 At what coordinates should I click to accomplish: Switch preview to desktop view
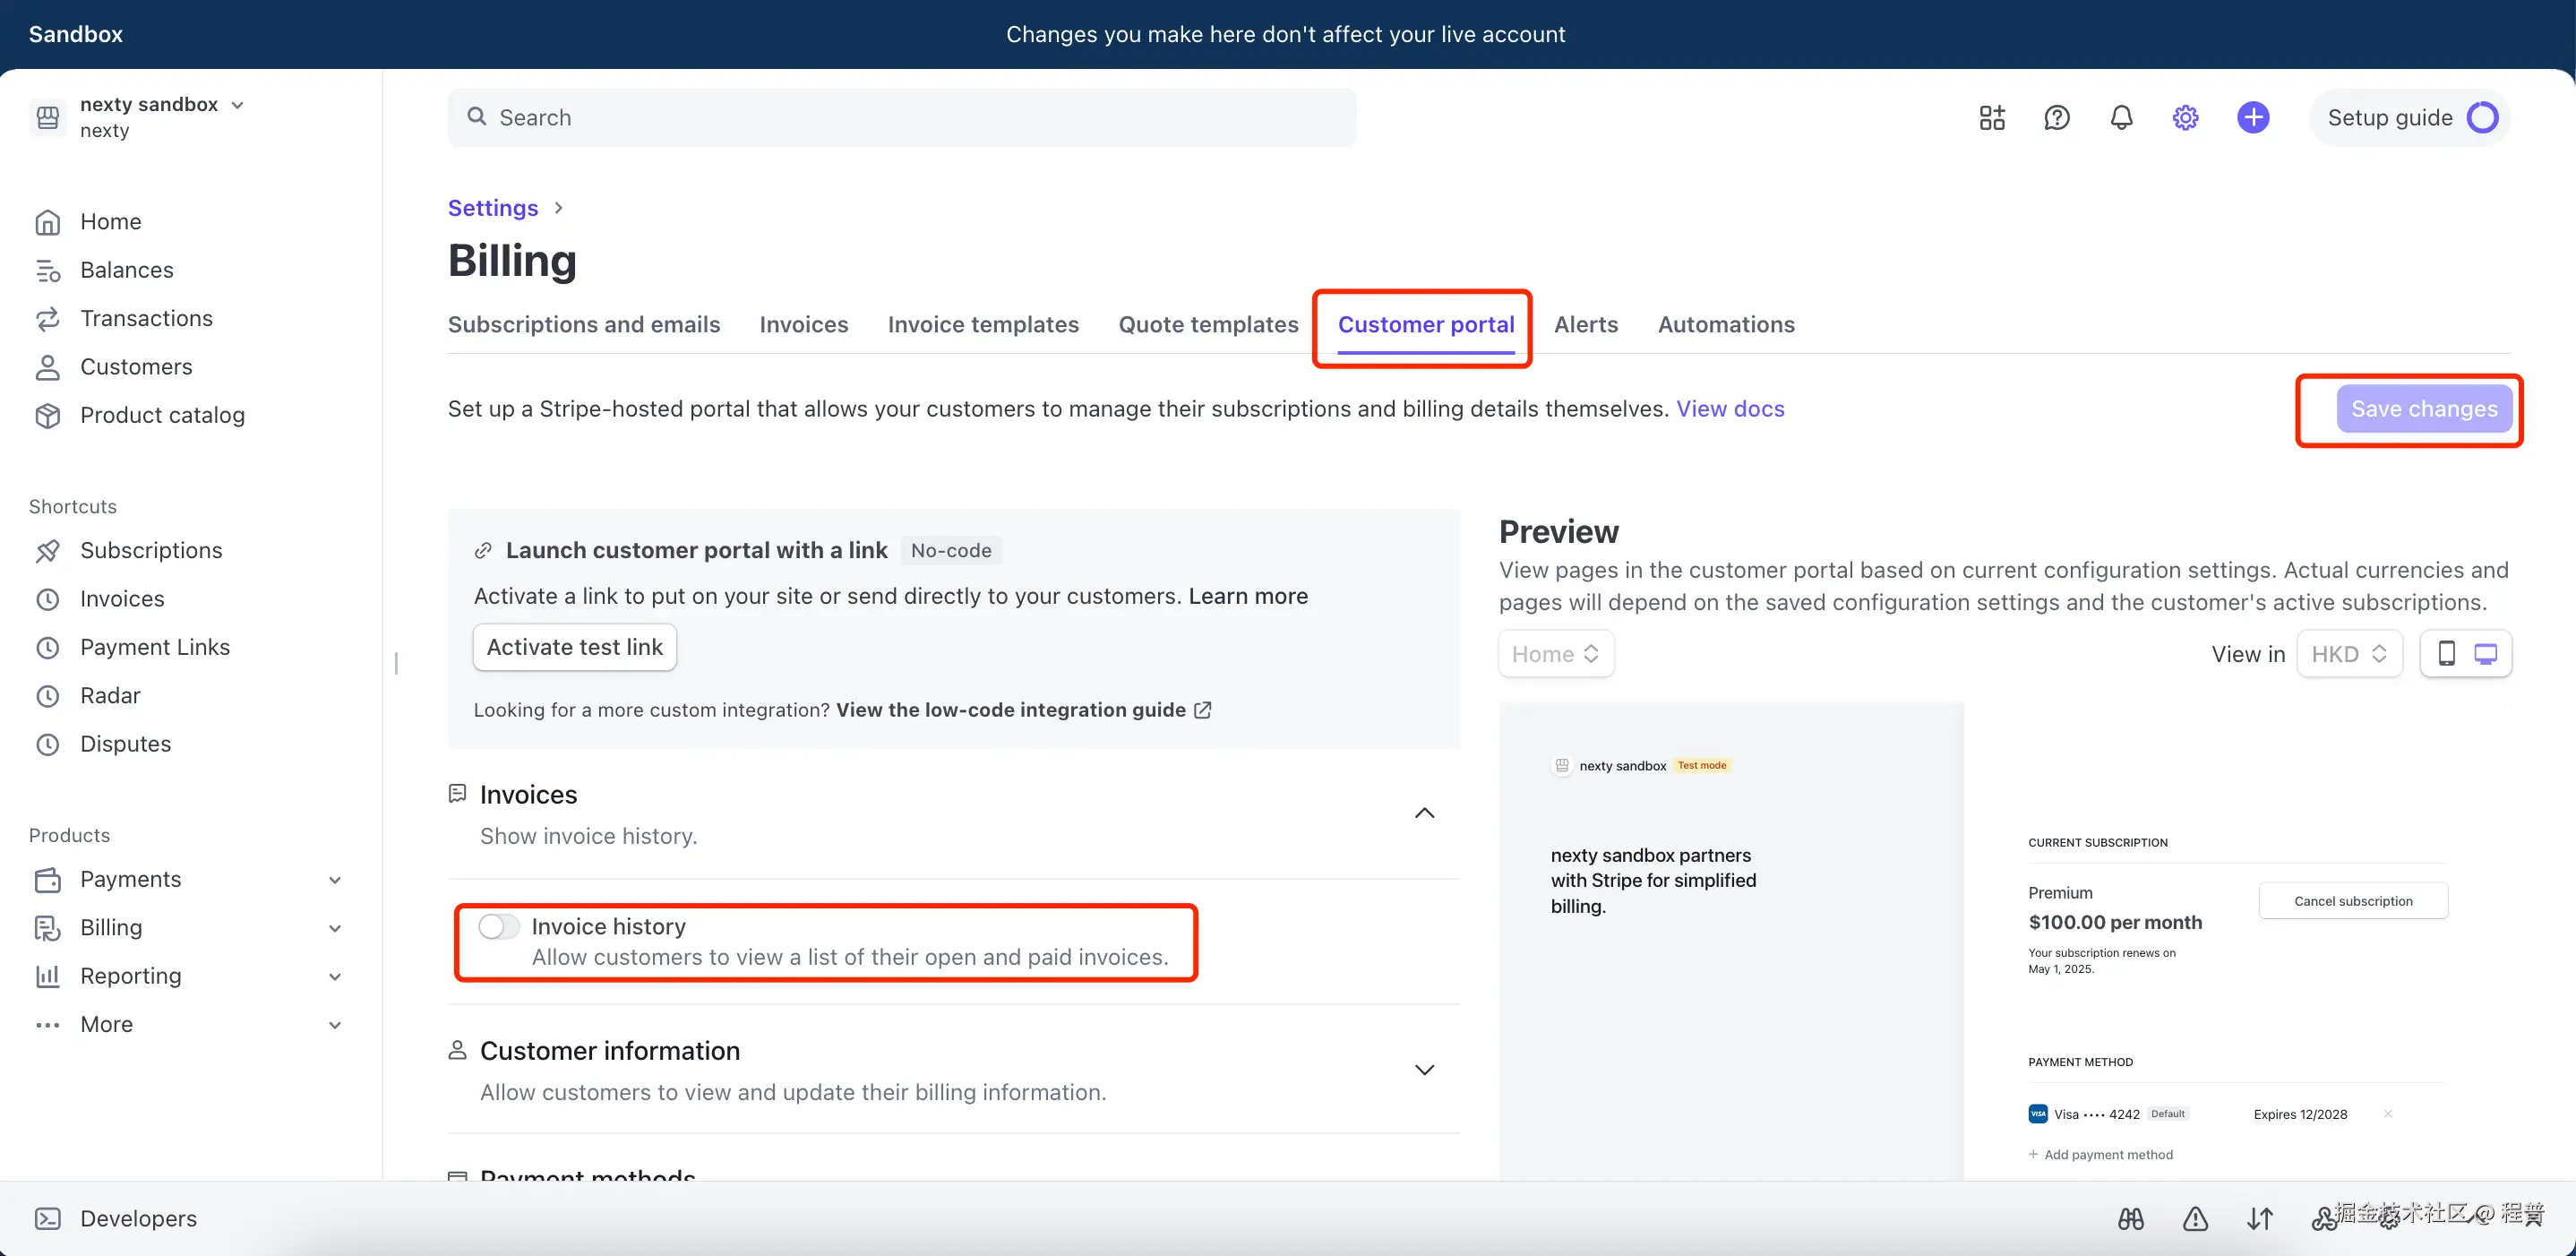click(2485, 654)
